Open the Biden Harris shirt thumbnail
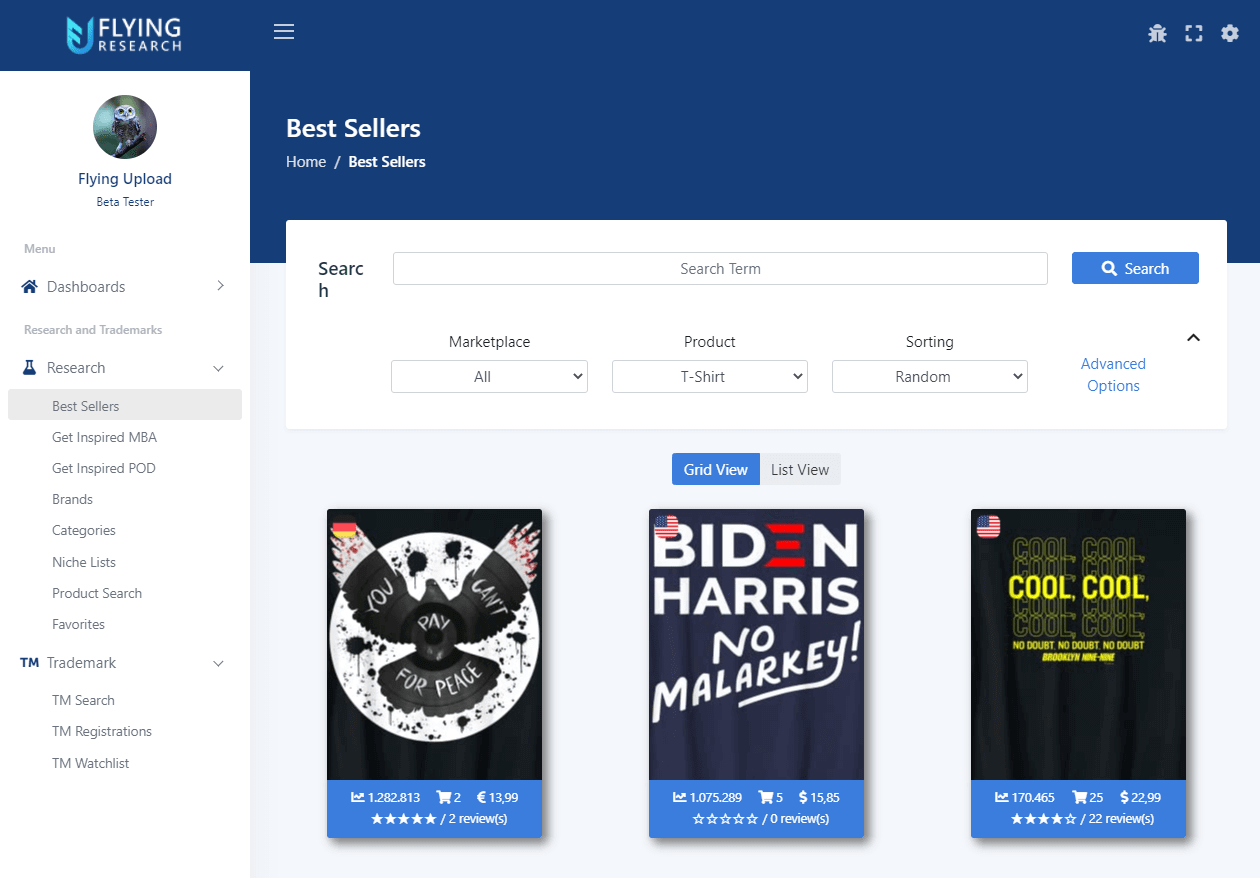The width and height of the screenshot is (1260, 878). pyautogui.click(x=756, y=645)
